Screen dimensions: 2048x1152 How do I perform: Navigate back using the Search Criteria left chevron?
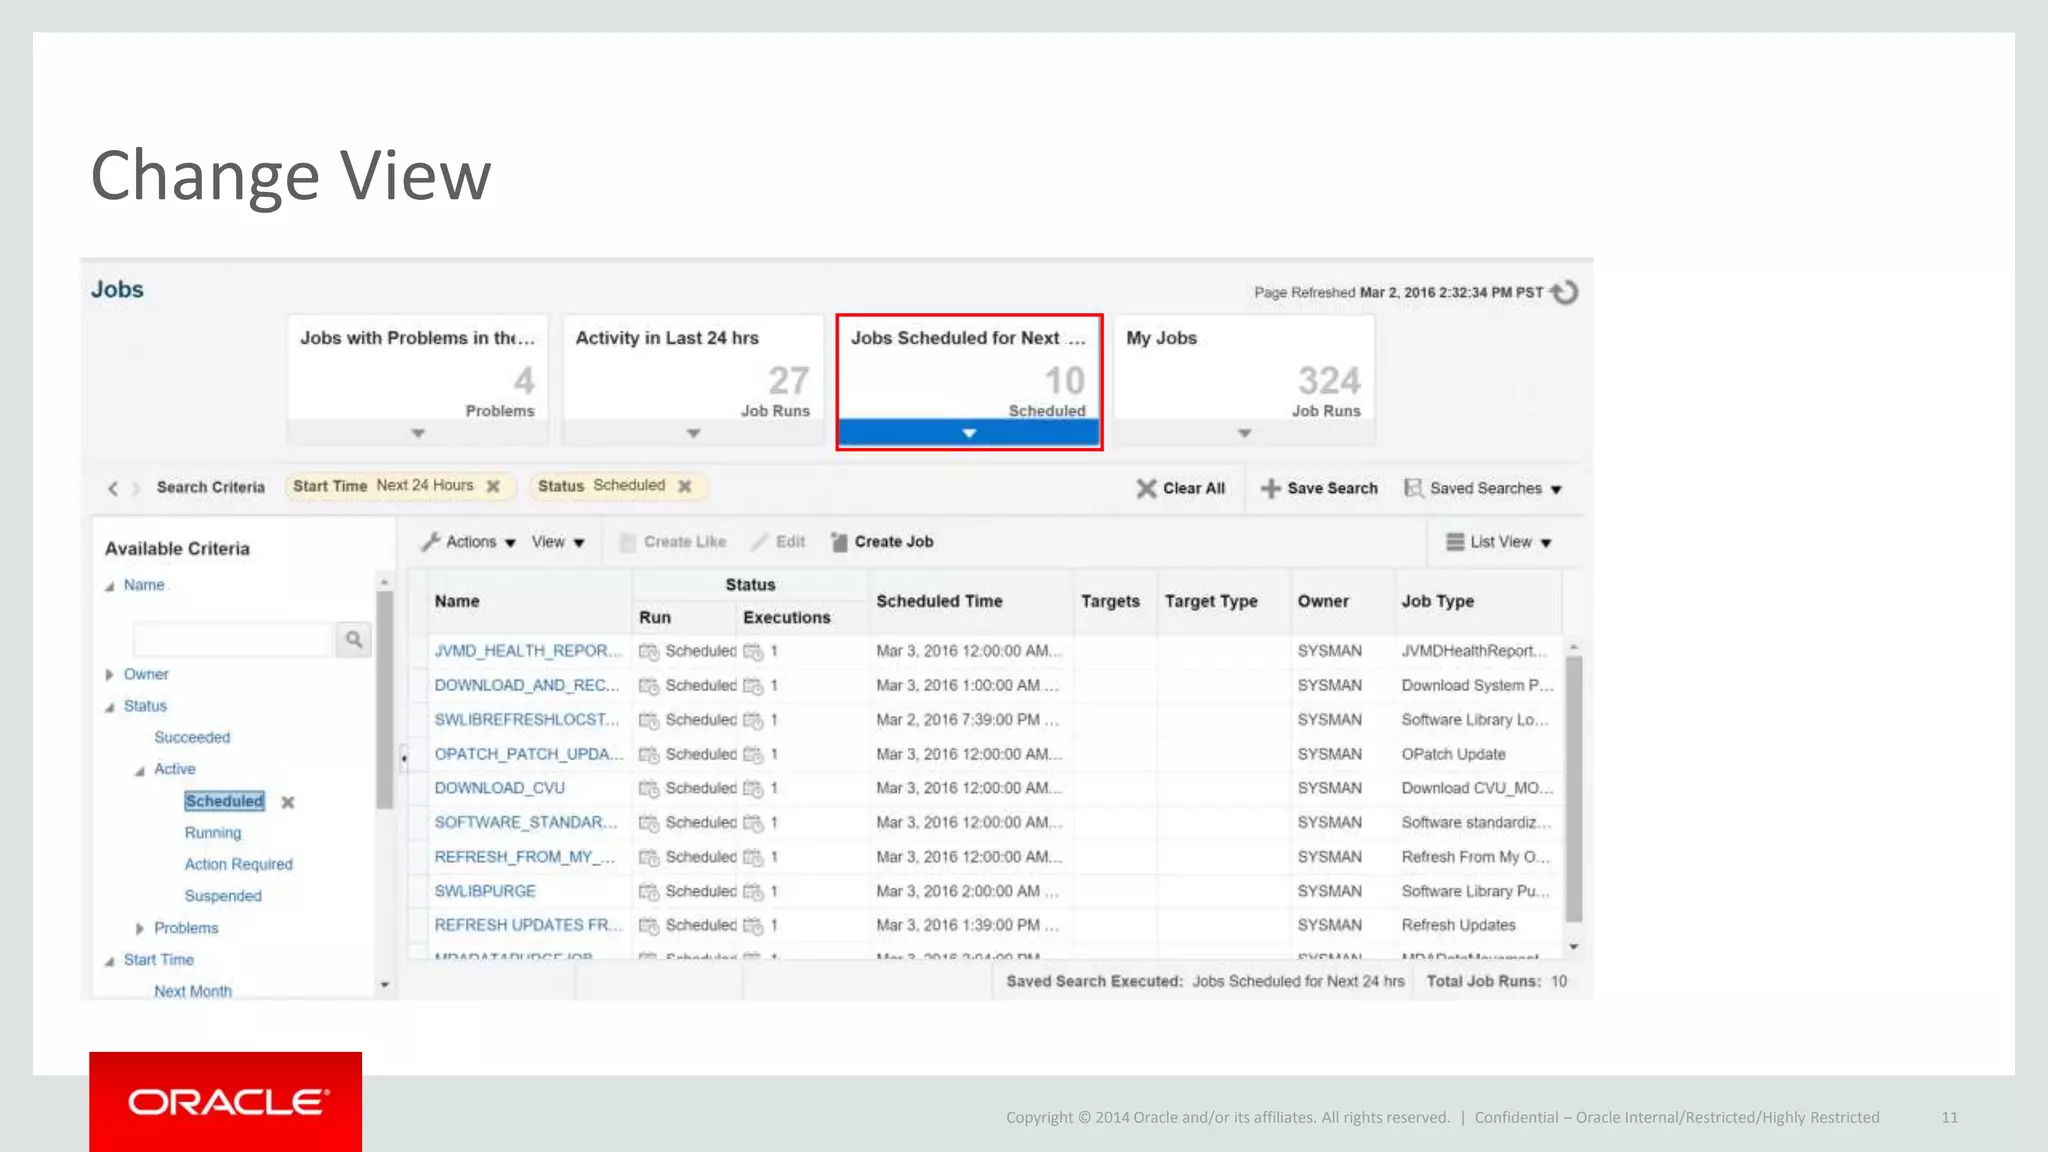113,488
